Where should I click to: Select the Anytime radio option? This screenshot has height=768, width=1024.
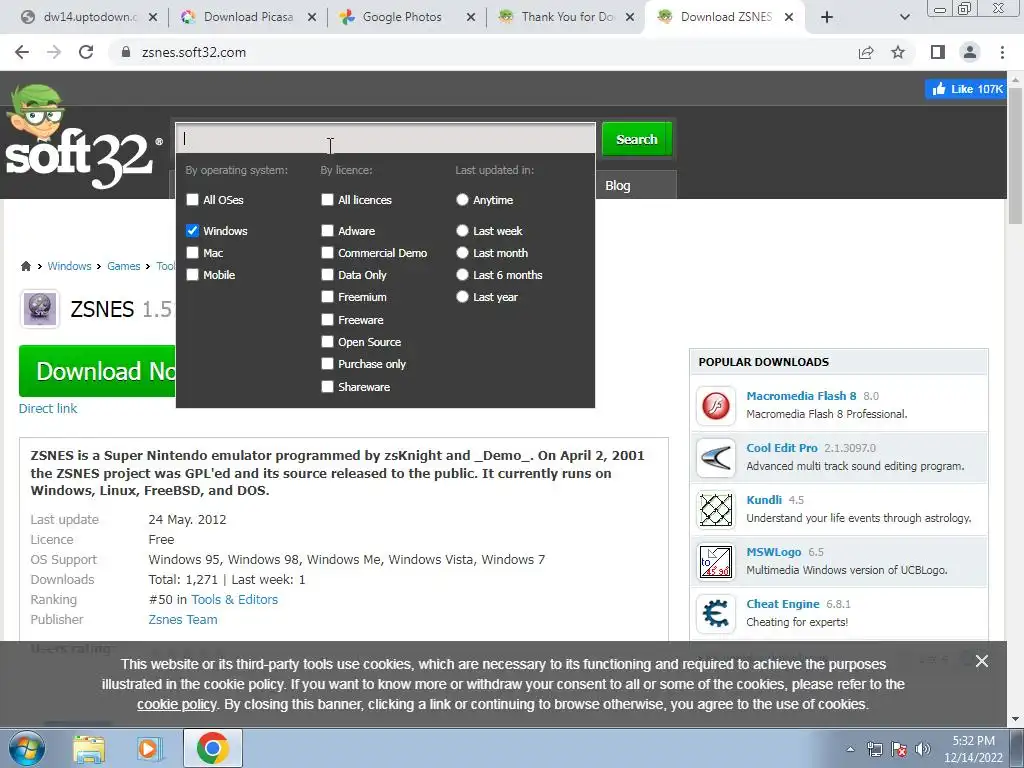click(x=462, y=200)
